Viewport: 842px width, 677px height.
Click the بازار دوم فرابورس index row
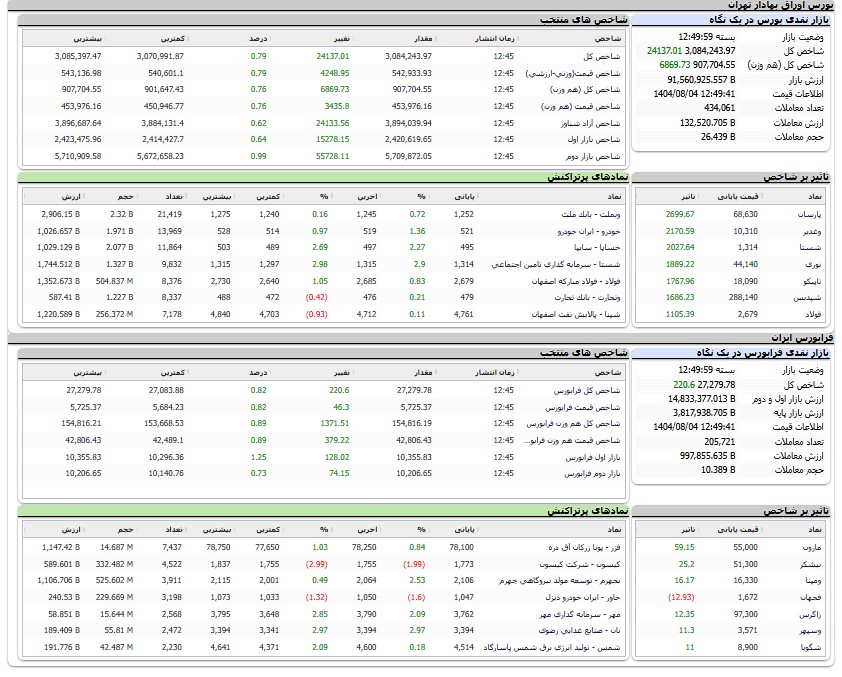[x=590, y=474]
